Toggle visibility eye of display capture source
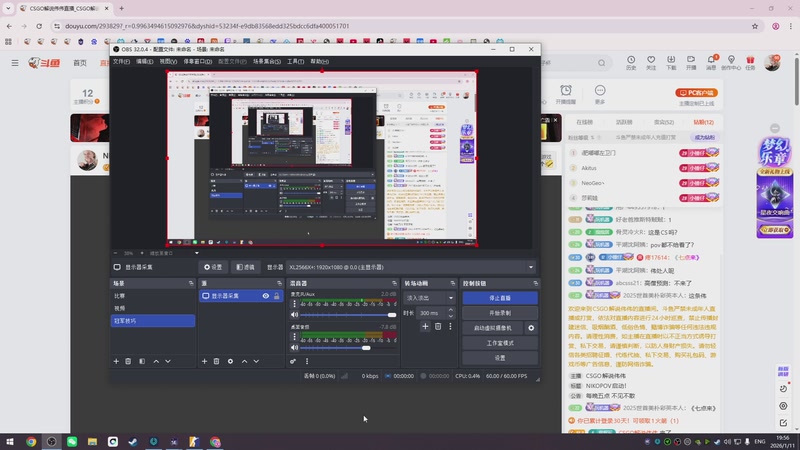Screen dimensions: 800x450 (266, 296)
